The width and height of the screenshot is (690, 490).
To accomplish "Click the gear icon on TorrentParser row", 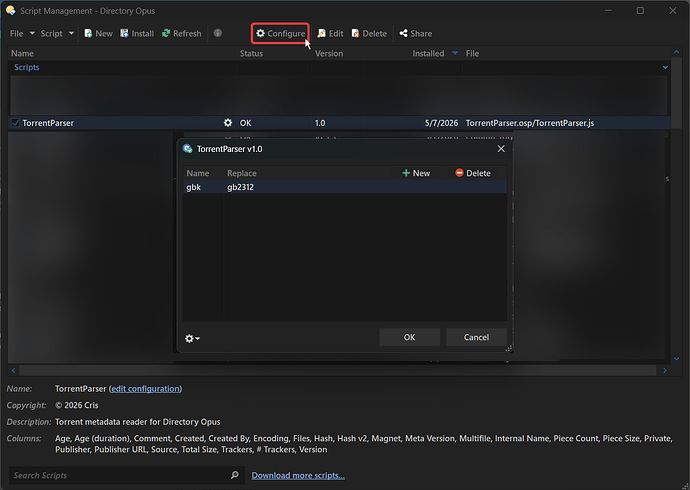I will (x=228, y=123).
